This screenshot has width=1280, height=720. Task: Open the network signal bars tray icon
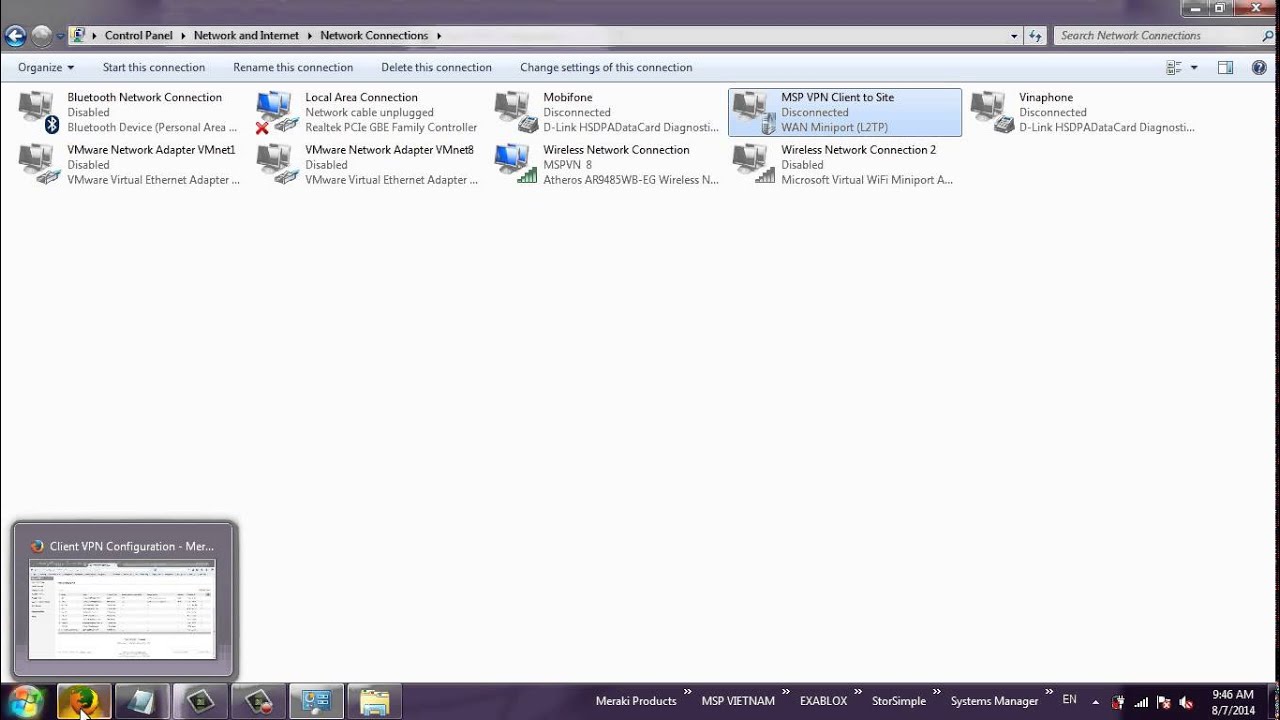[1140, 702]
